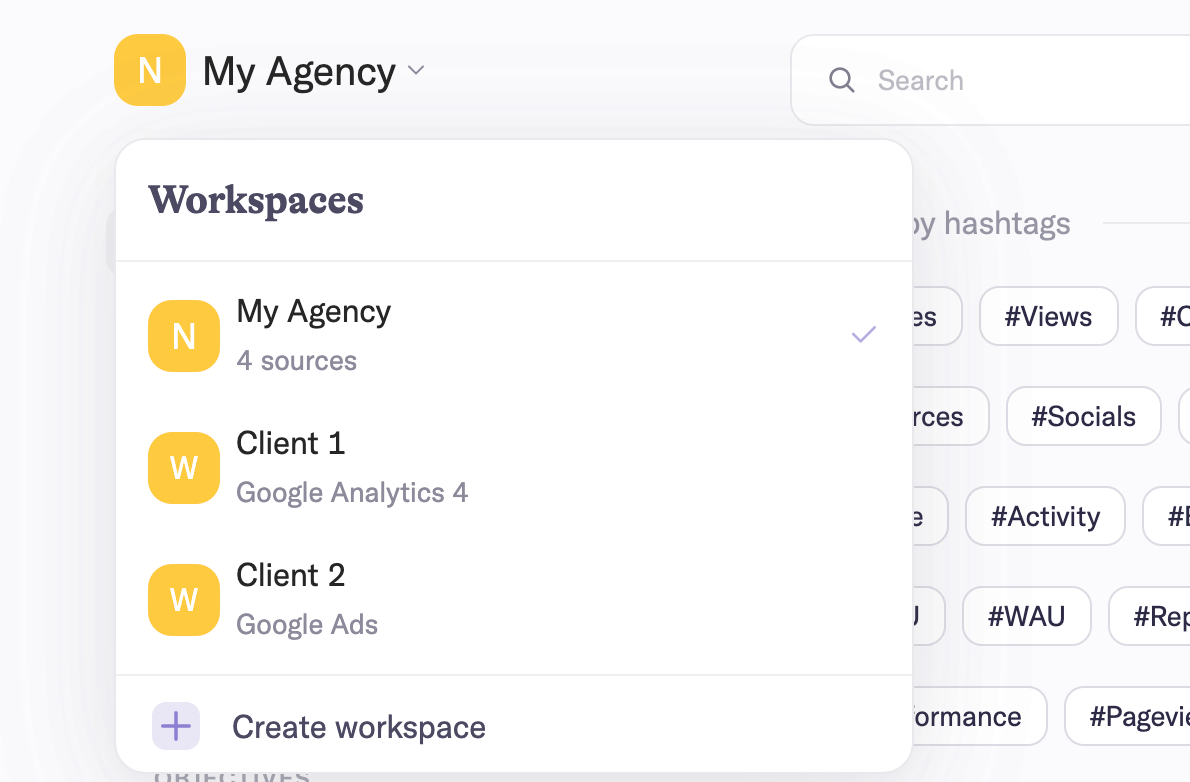This screenshot has width=1190, height=782.
Task: Focus the Search input field
Action: coord(990,80)
